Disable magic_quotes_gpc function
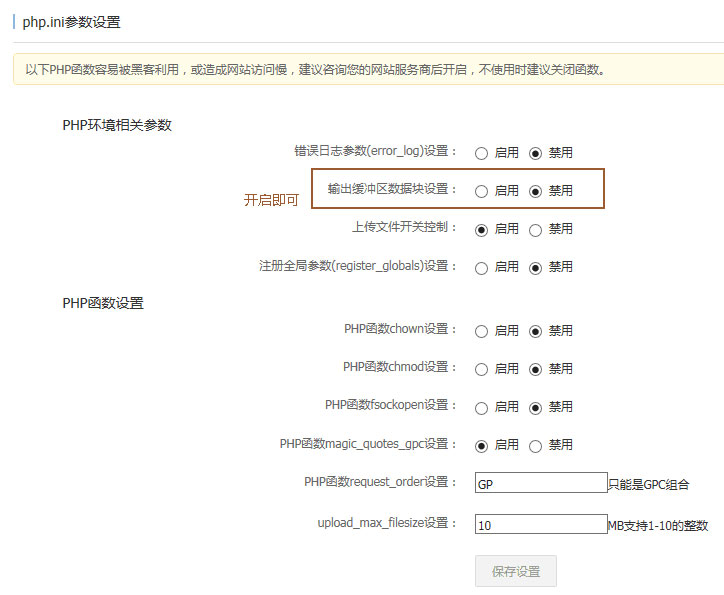Screen dimensions: 724x595 [x=535, y=446]
